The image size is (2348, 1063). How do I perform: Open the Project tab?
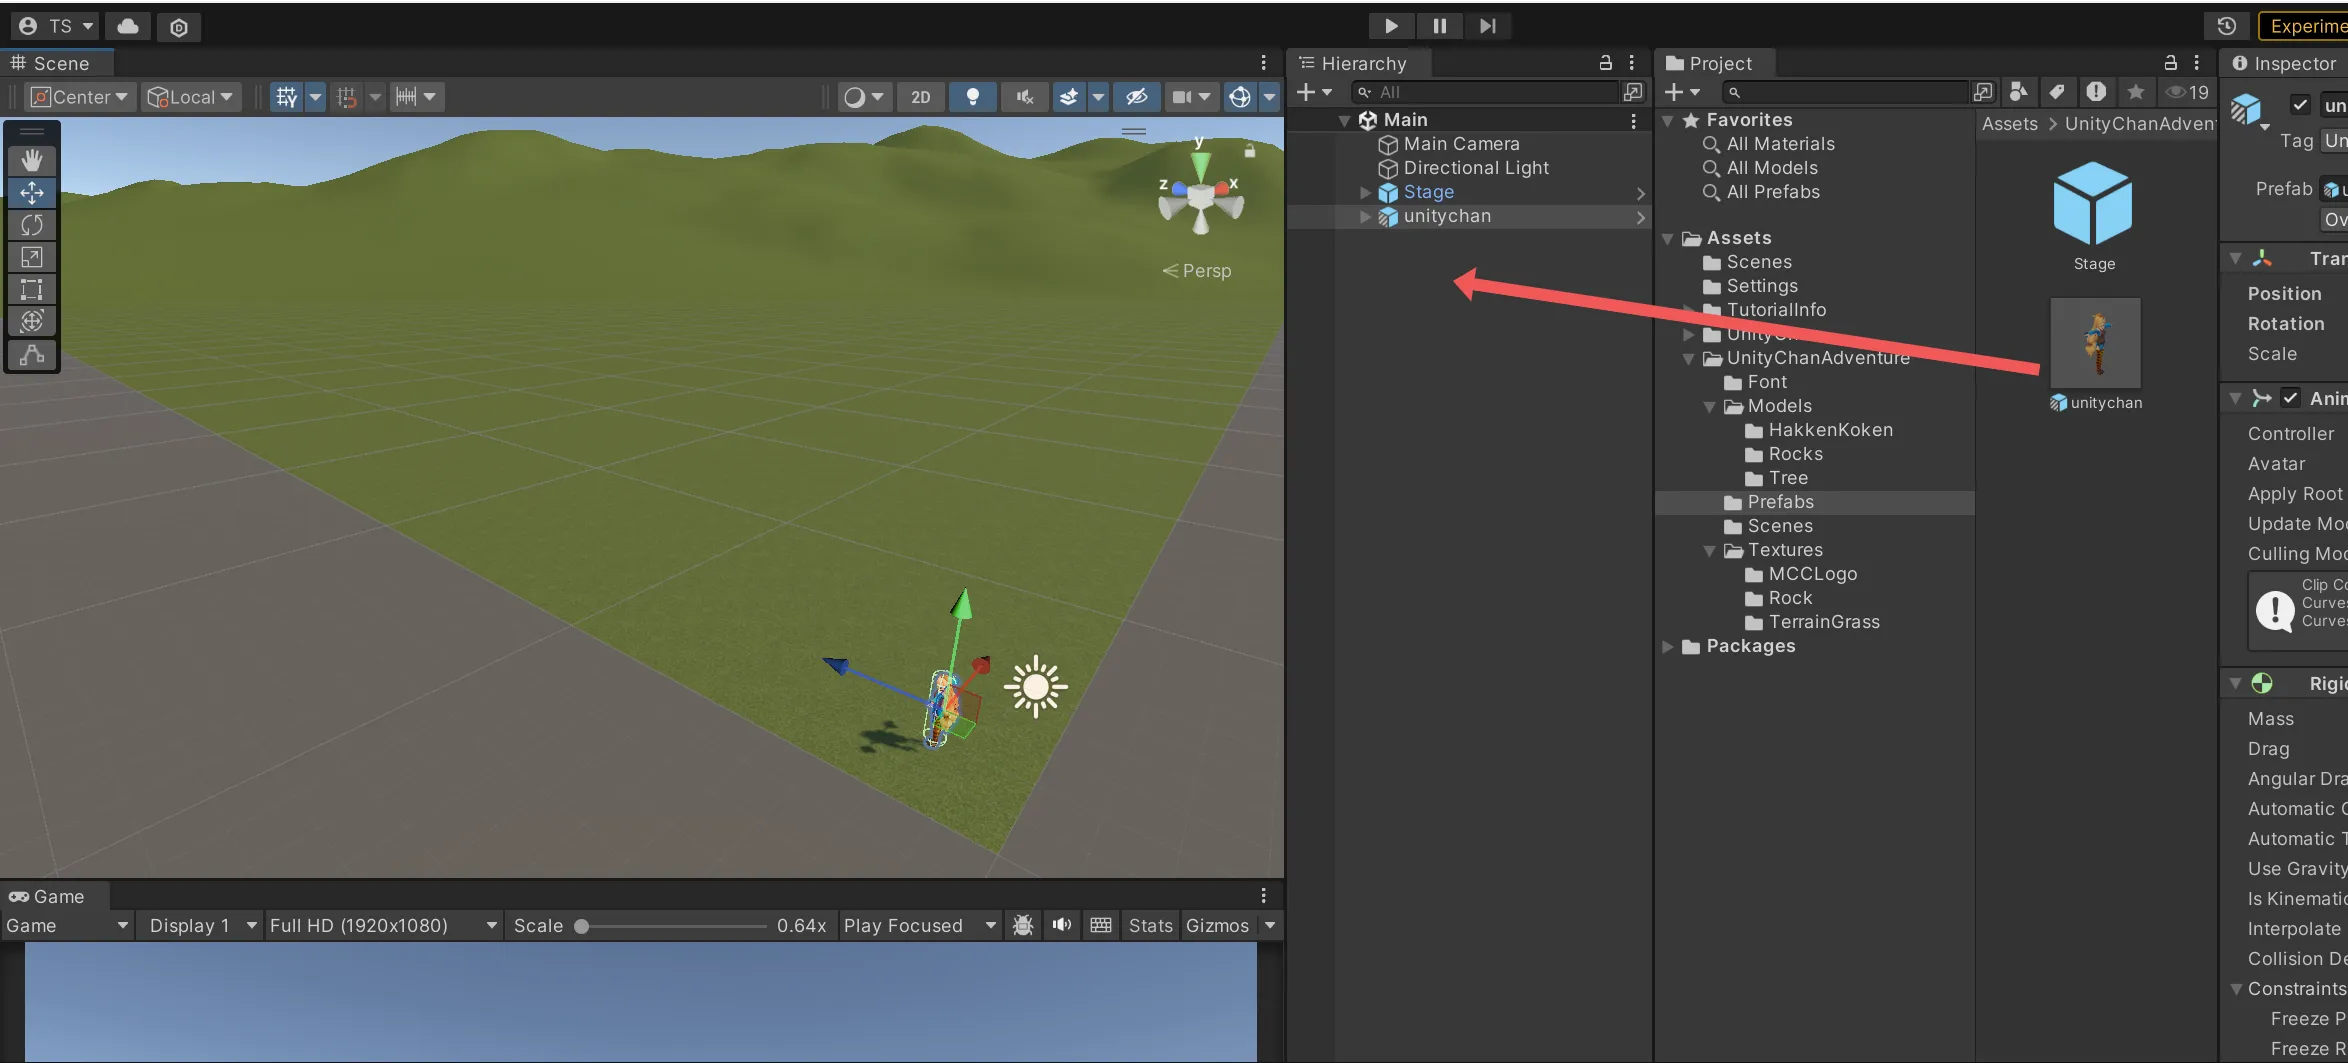(1711, 63)
